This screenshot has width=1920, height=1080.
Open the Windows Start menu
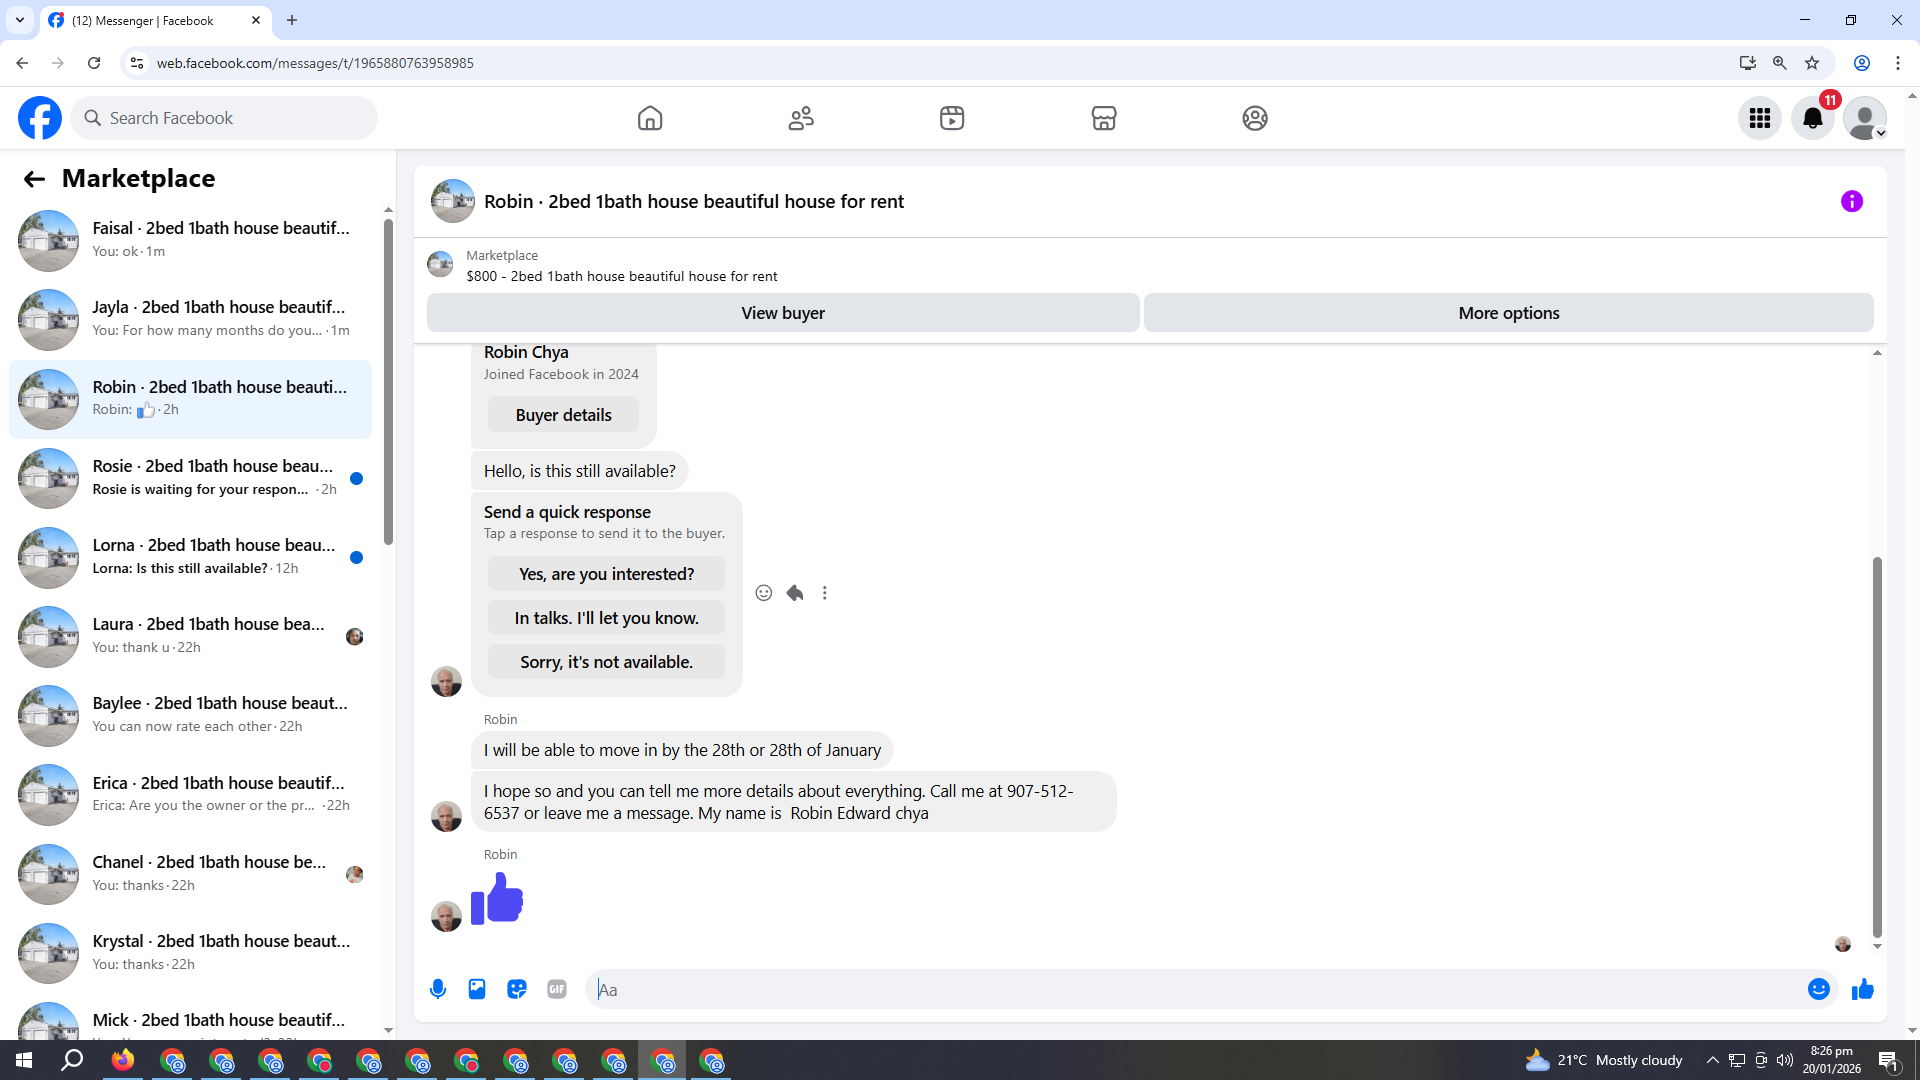[24, 1060]
